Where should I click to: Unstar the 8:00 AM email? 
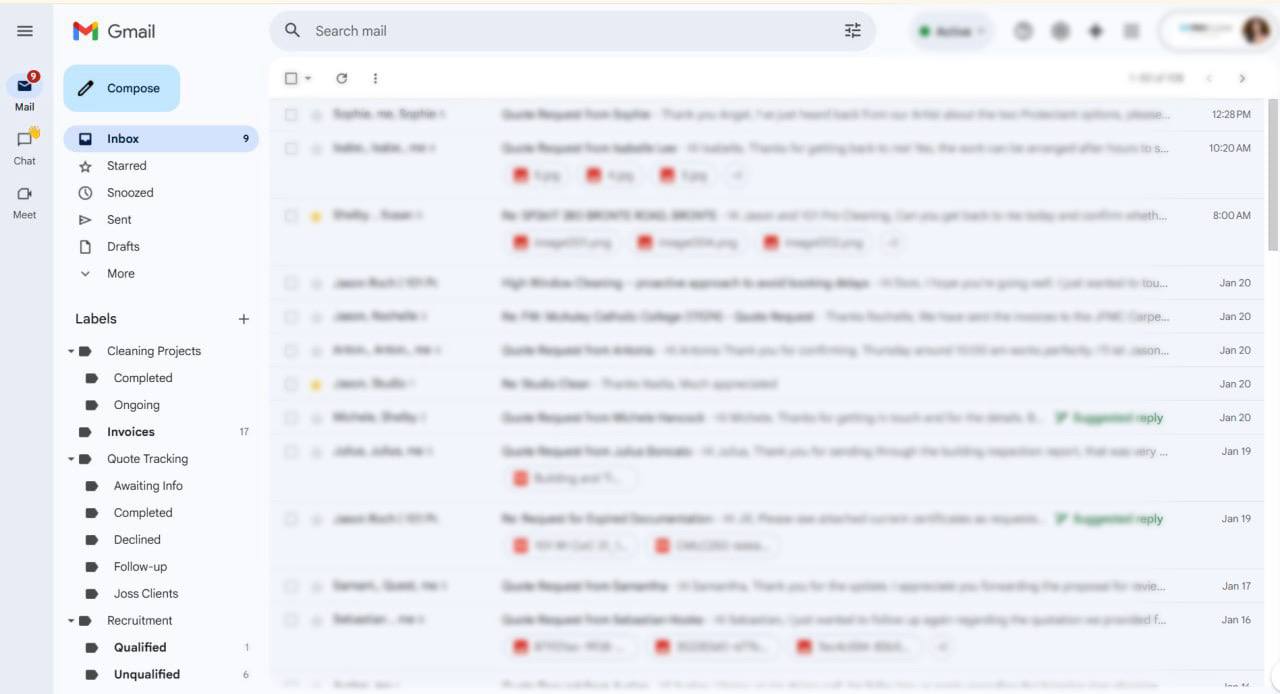point(316,216)
